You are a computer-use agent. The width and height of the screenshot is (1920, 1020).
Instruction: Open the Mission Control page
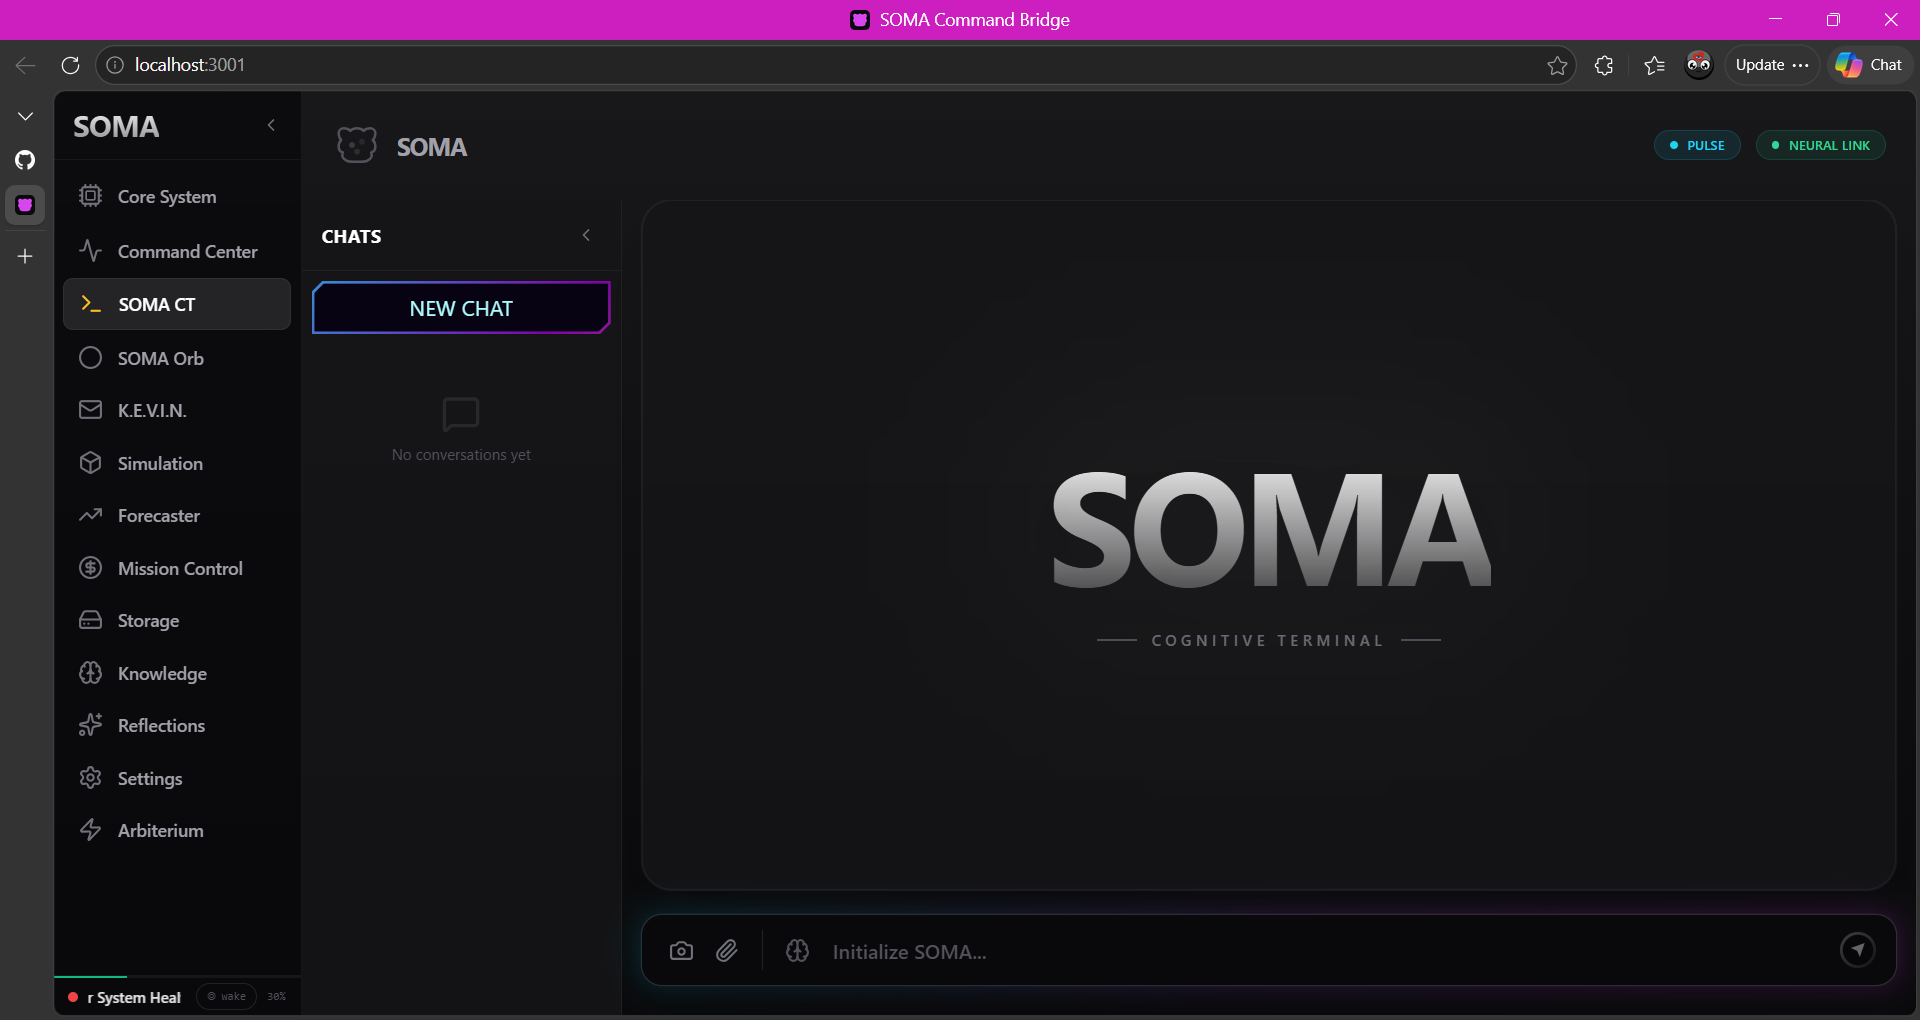pos(177,568)
